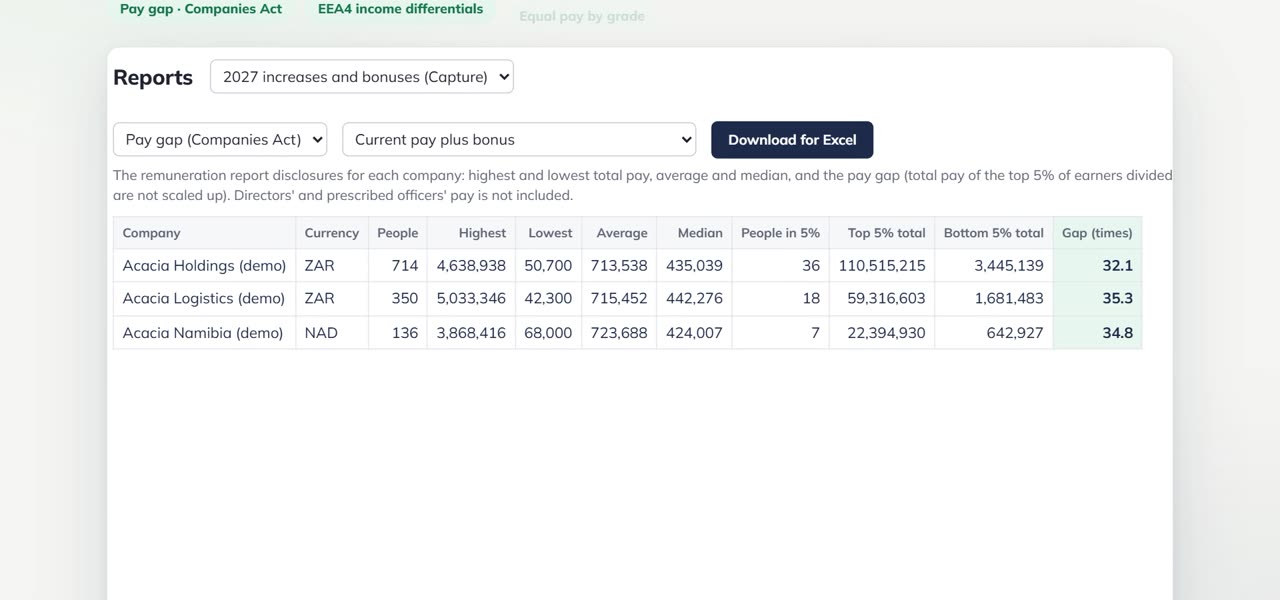Click bottom 5% total 3,445,139
The height and width of the screenshot is (600, 1280).
[x=994, y=266]
